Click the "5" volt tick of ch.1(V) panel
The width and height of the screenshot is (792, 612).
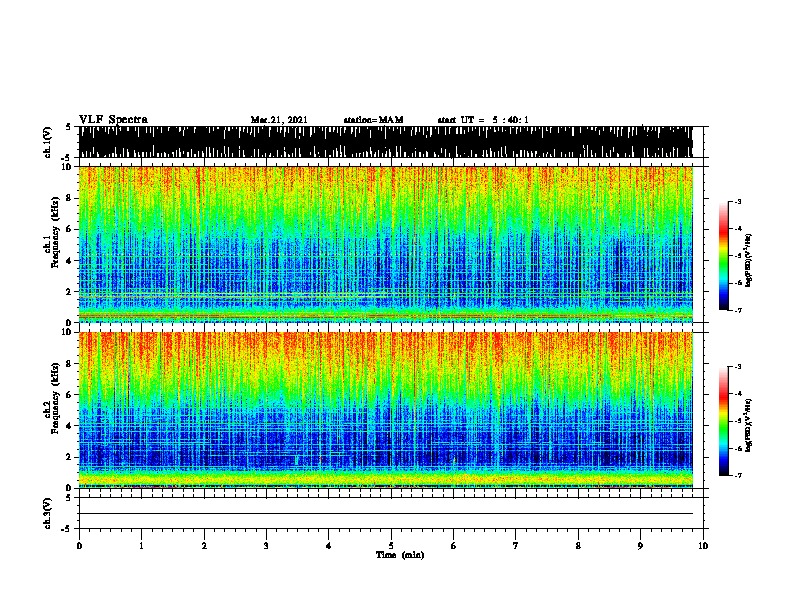point(68,127)
